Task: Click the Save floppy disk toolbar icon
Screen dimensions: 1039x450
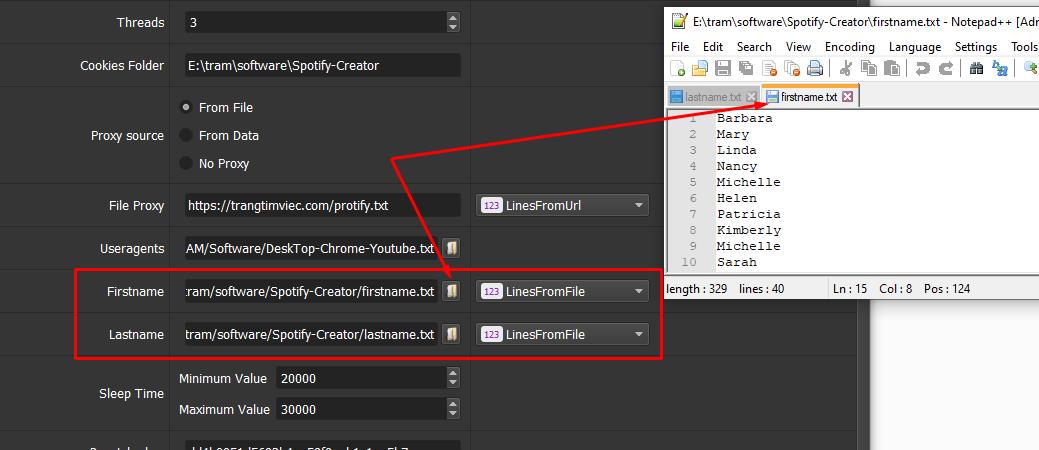Action: 723,68
